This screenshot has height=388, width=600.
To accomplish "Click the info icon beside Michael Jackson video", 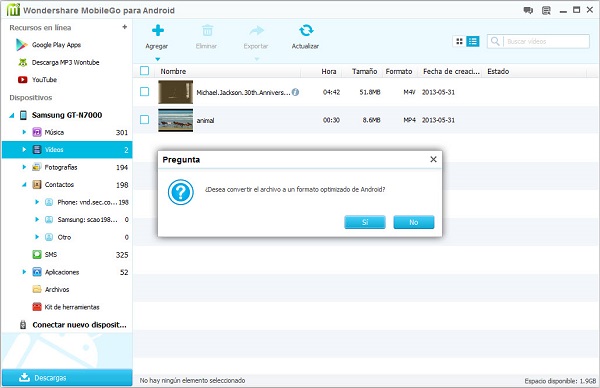I will 295,92.
